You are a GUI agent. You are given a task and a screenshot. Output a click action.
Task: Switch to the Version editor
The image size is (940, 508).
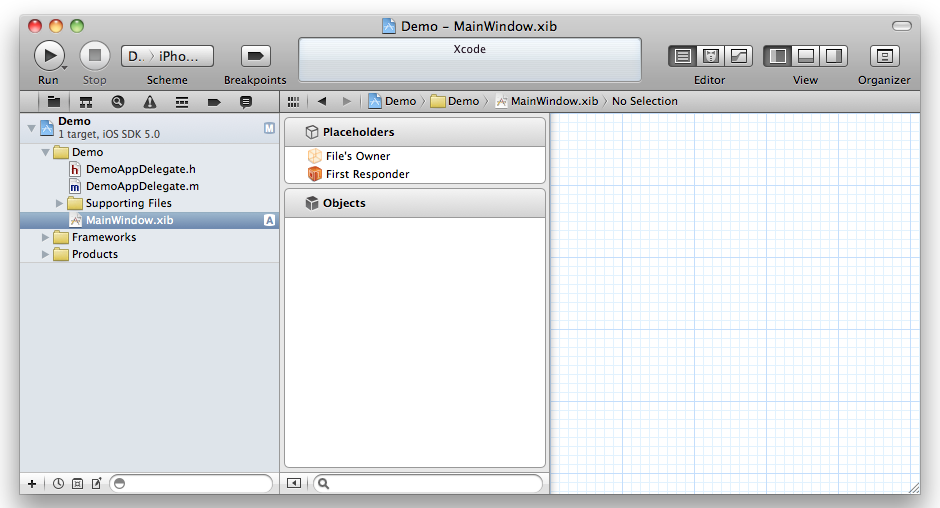pos(739,56)
